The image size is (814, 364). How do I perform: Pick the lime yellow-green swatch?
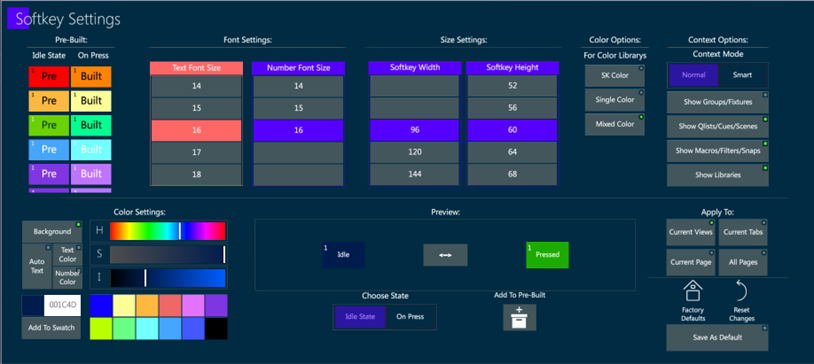click(101, 329)
